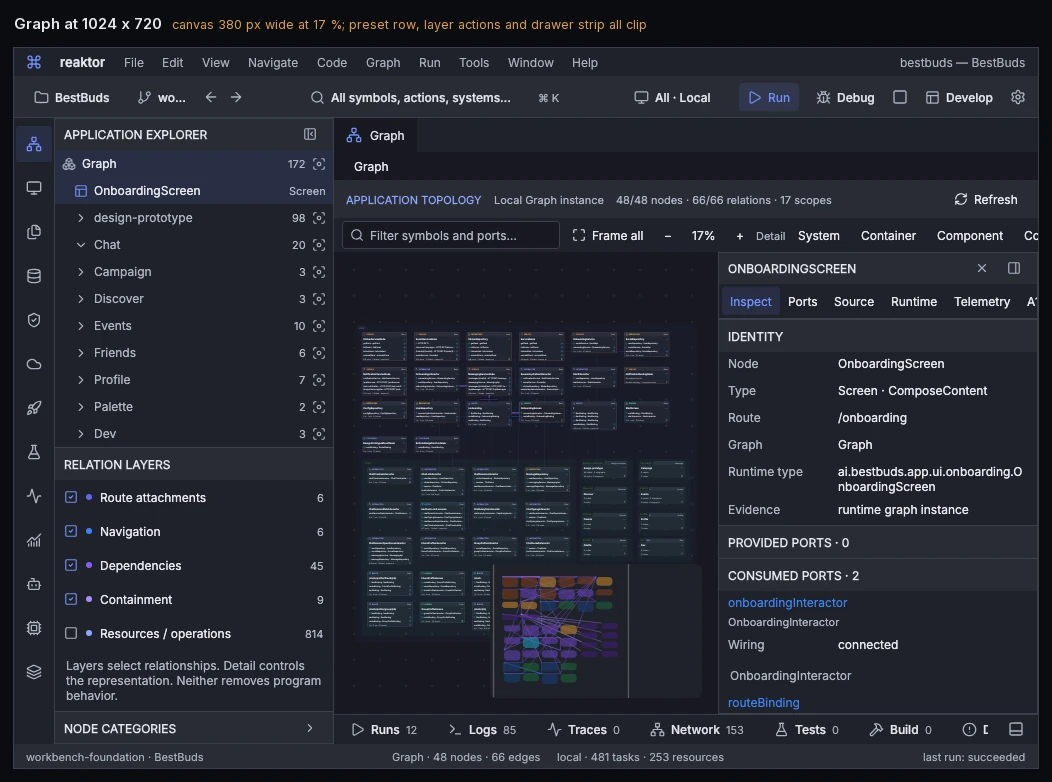Screen dimensions: 1052x782
Task: Switch to the Telemetry tab
Action: (982, 302)
